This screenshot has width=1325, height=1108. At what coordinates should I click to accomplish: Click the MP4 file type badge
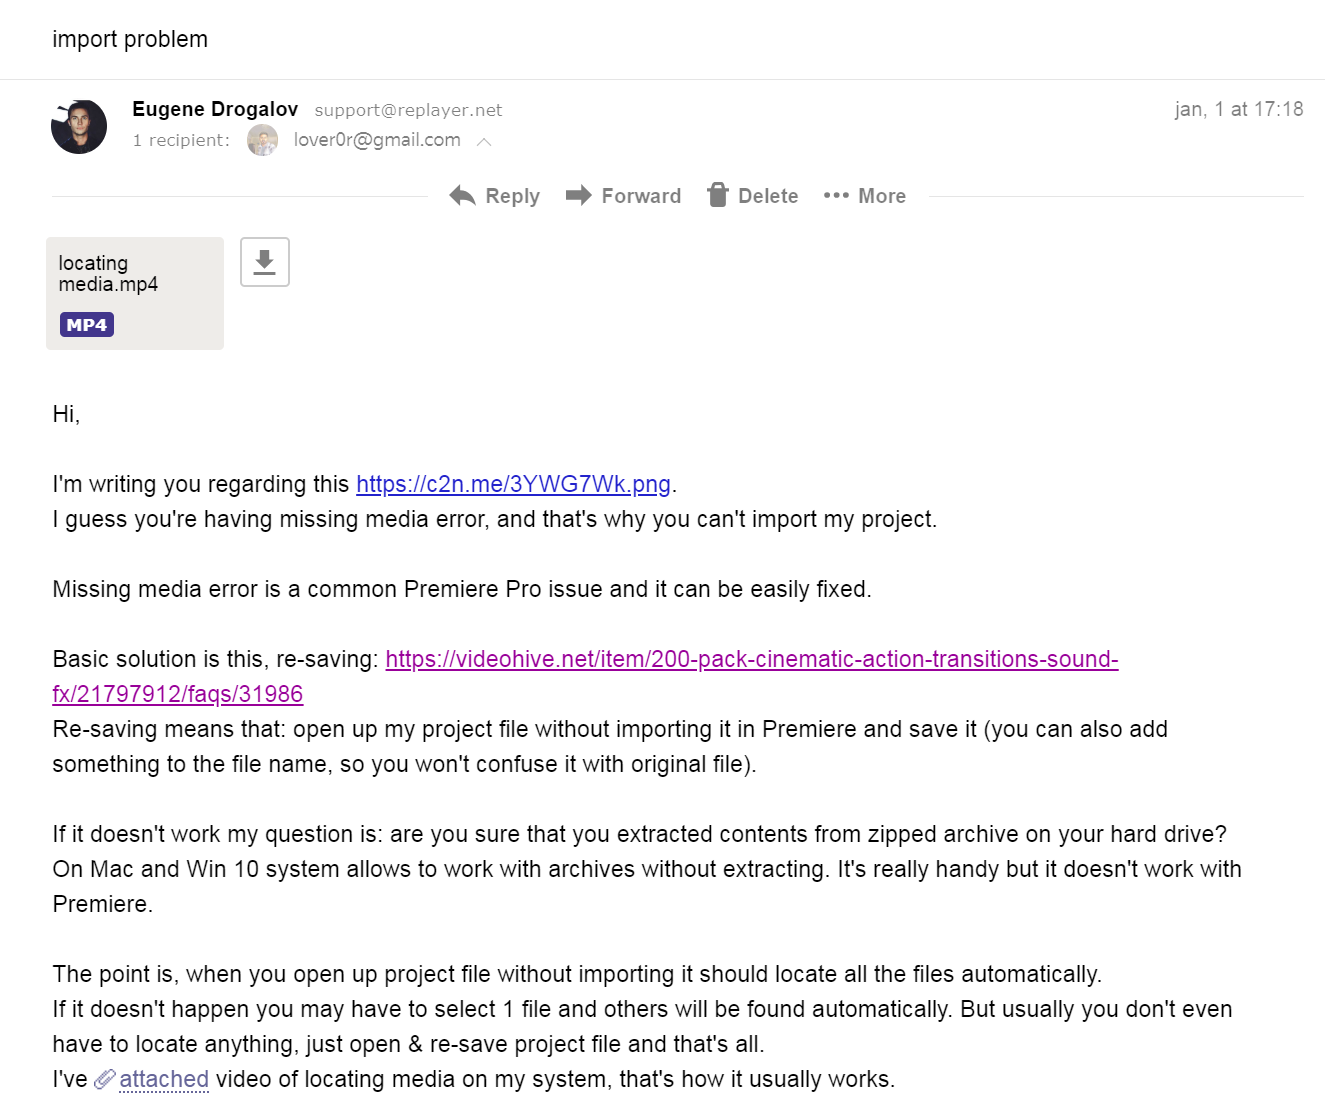tap(87, 325)
